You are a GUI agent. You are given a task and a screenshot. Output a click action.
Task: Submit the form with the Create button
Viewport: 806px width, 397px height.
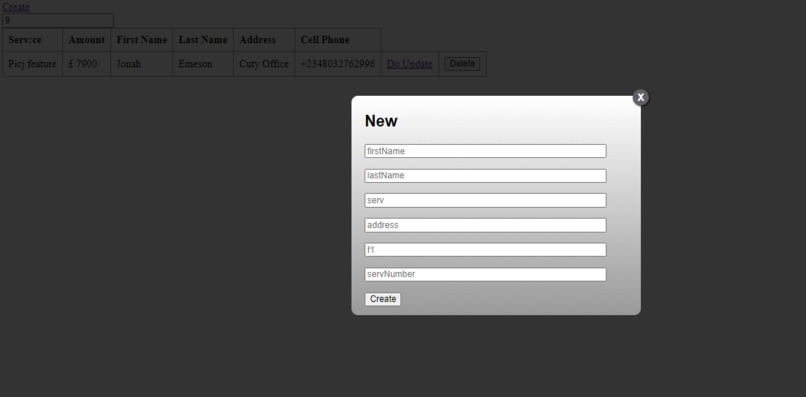coord(383,299)
